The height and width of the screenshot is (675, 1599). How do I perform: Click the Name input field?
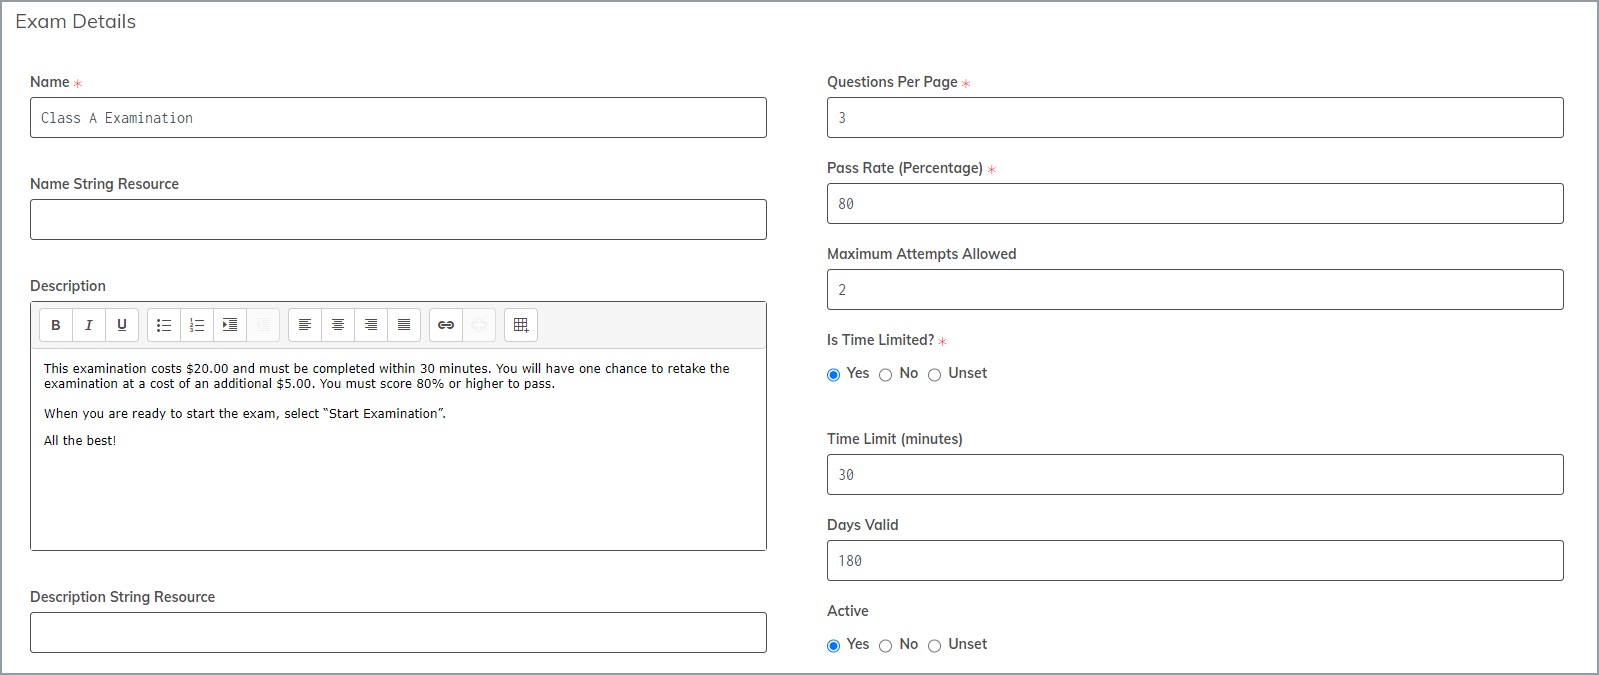[x=398, y=118]
